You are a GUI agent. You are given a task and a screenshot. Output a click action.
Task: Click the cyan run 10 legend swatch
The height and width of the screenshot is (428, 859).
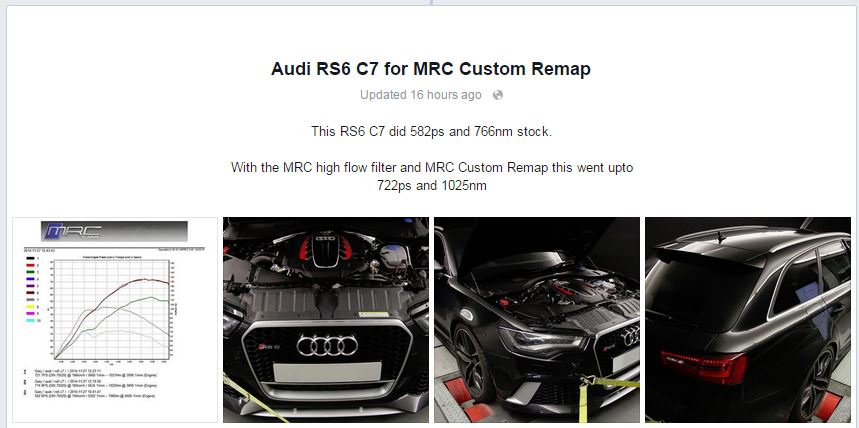coord(30,320)
